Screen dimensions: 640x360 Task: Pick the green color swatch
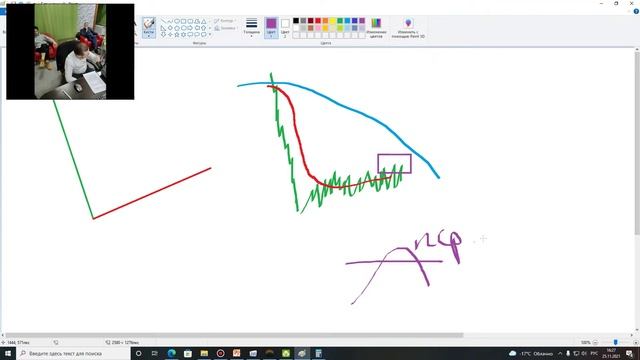coord(340,20)
